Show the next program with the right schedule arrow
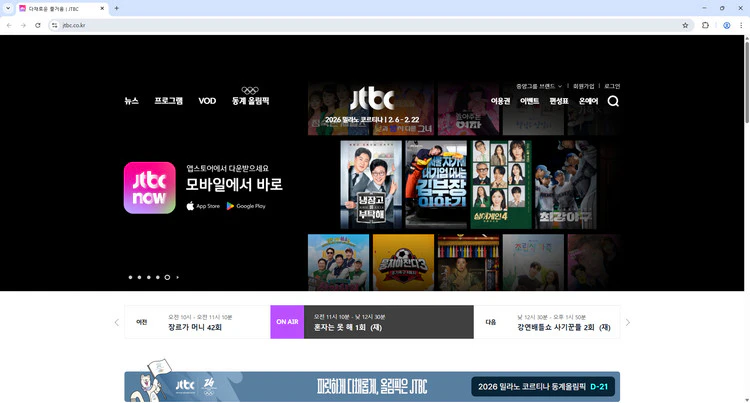The height and width of the screenshot is (403, 750). click(x=628, y=322)
